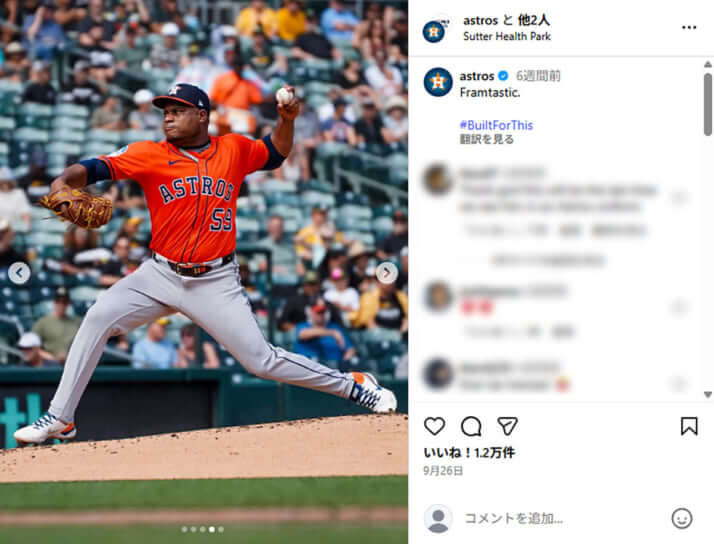Click 翻訳を見る to translate caption
Viewport: 714px width, 544px height.
point(487,139)
